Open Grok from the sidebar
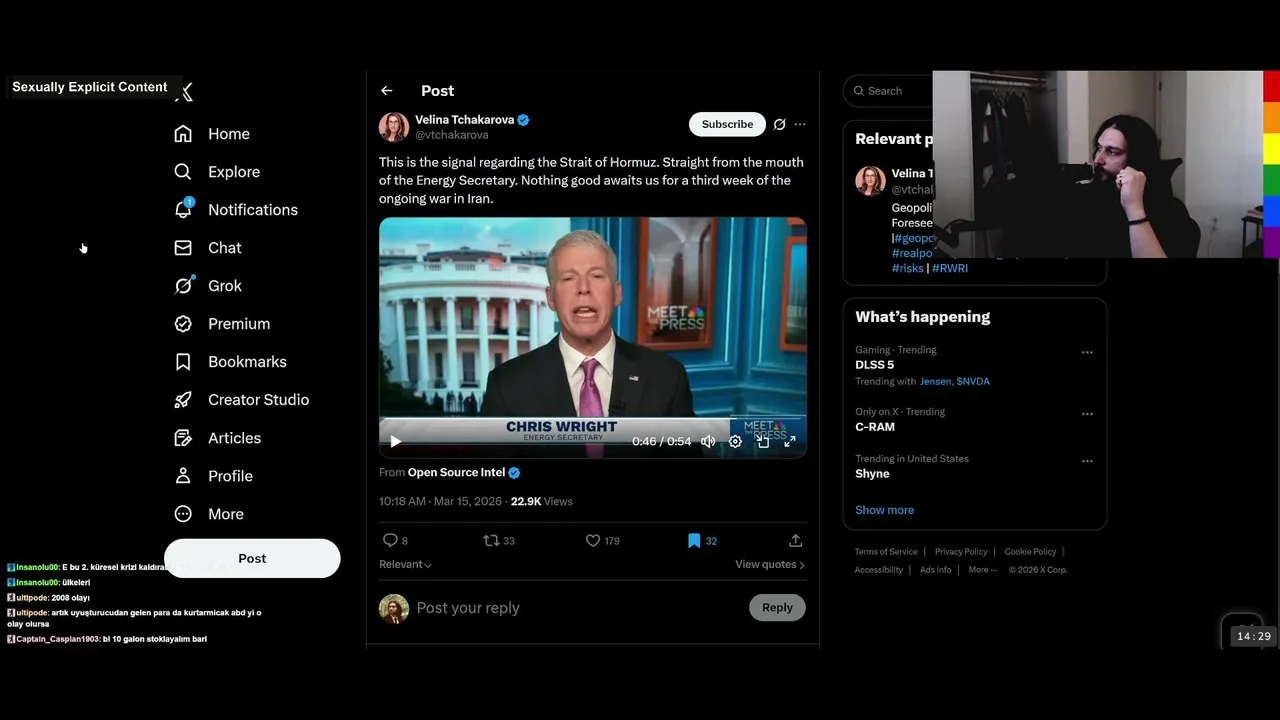 click(x=208, y=286)
